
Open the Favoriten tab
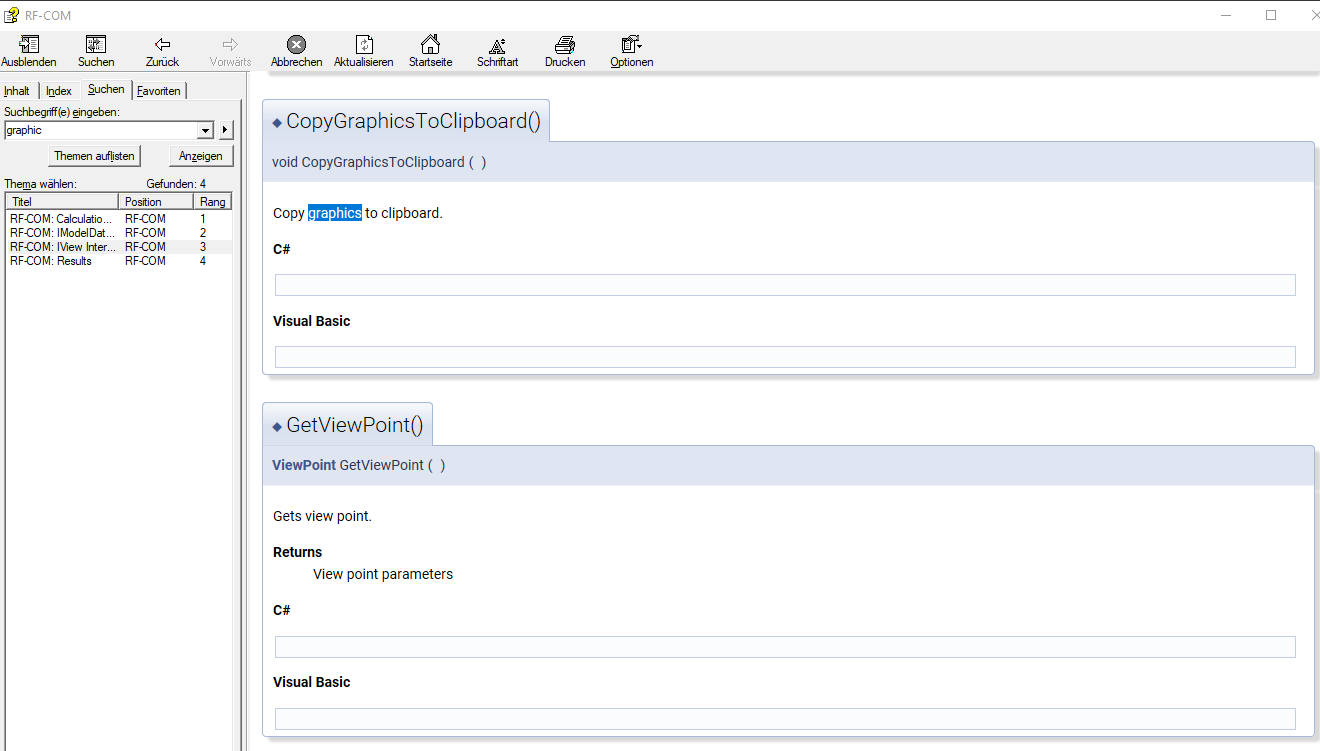(158, 90)
